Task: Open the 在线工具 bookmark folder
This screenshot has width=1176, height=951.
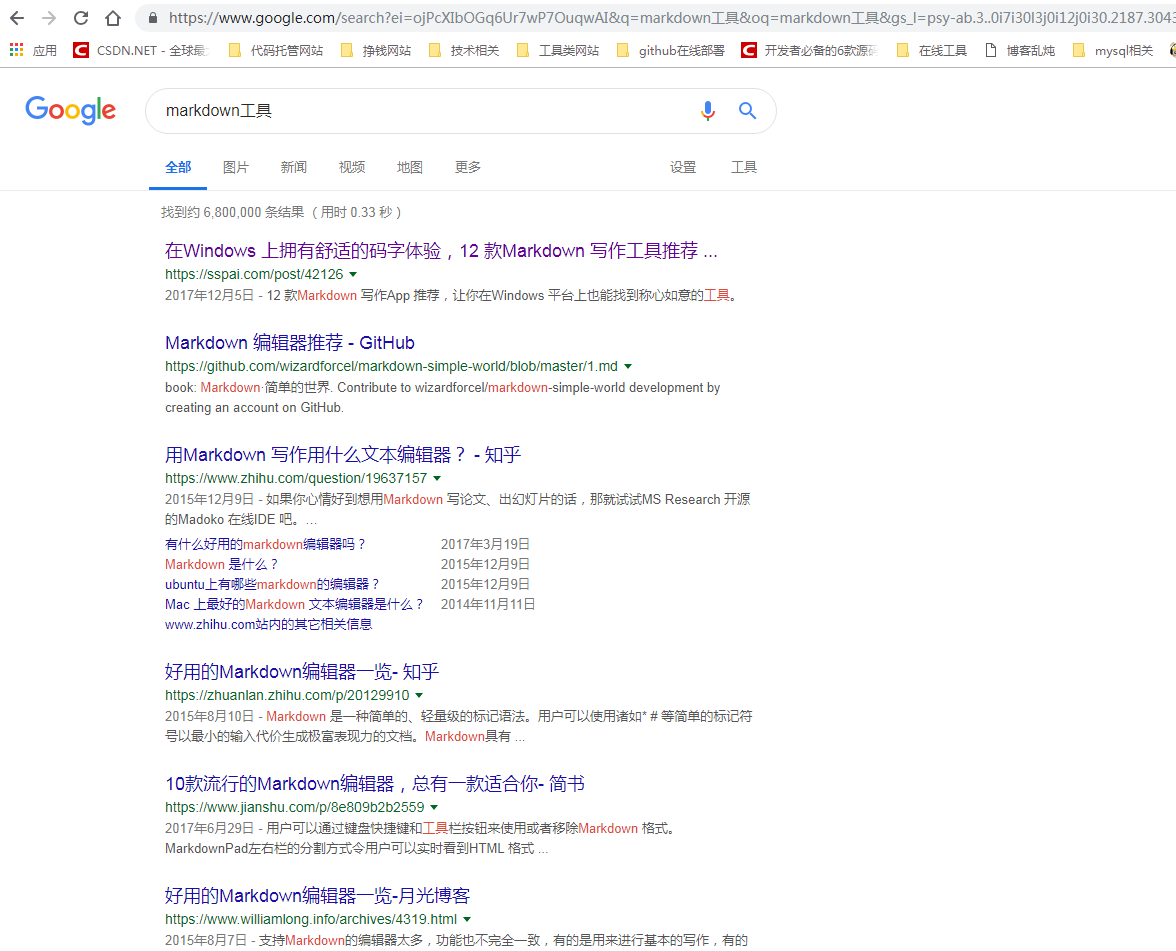Action: 932,50
